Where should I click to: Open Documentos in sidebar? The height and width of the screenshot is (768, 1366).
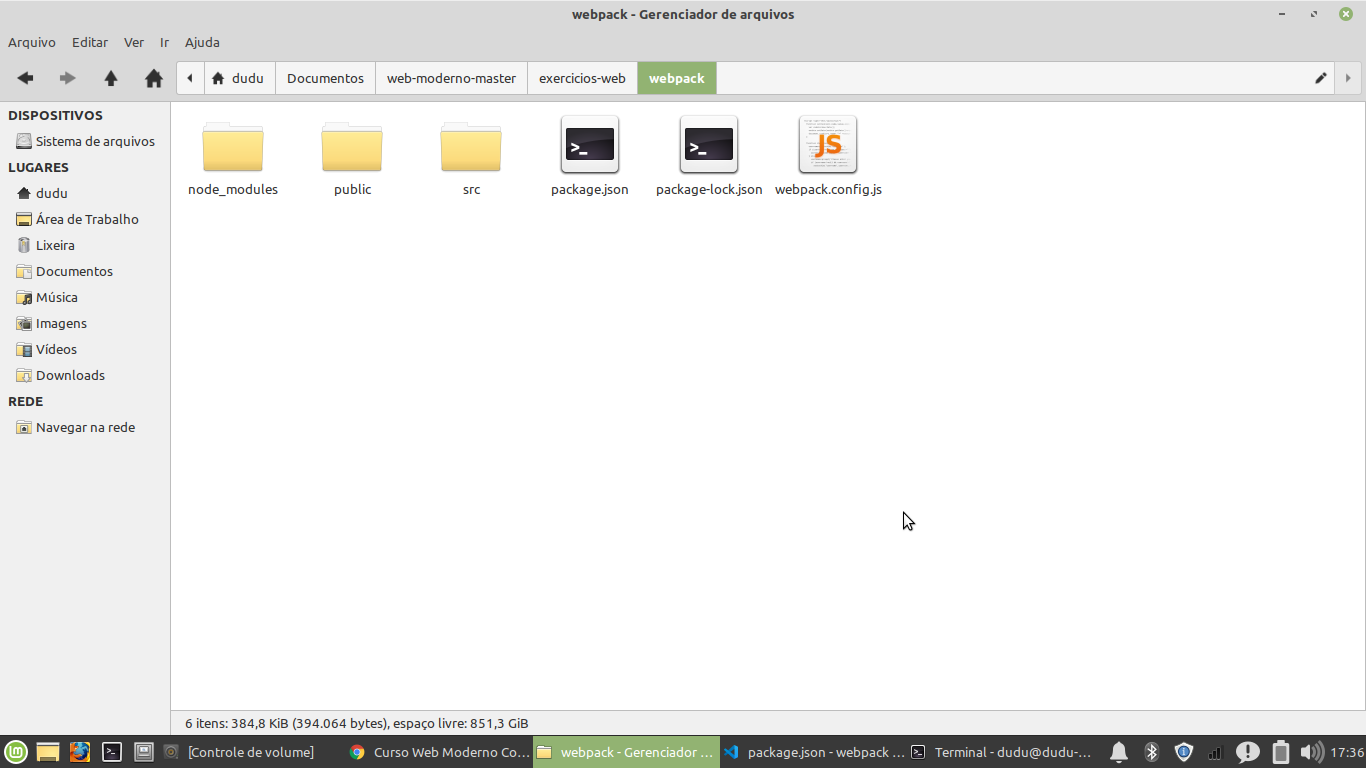pos(85,271)
